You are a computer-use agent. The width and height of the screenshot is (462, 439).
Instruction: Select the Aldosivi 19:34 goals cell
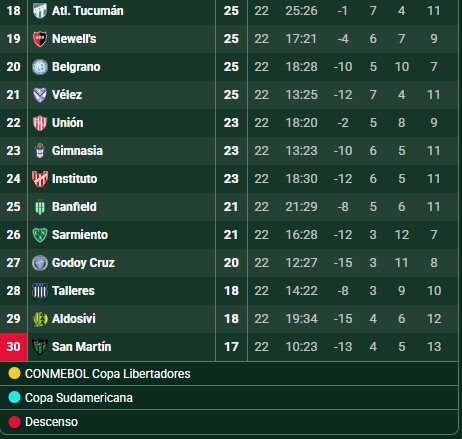[x=301, y=319]
